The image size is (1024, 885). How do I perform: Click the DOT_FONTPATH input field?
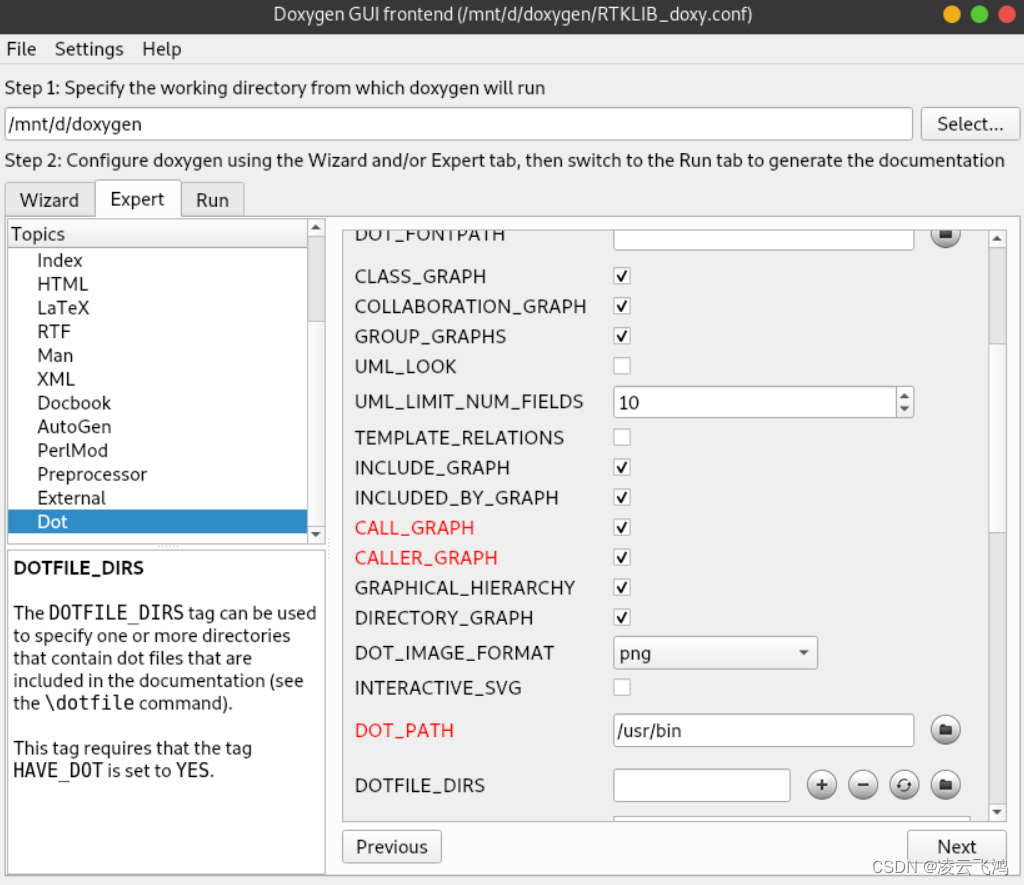click(x=763, y=239)
